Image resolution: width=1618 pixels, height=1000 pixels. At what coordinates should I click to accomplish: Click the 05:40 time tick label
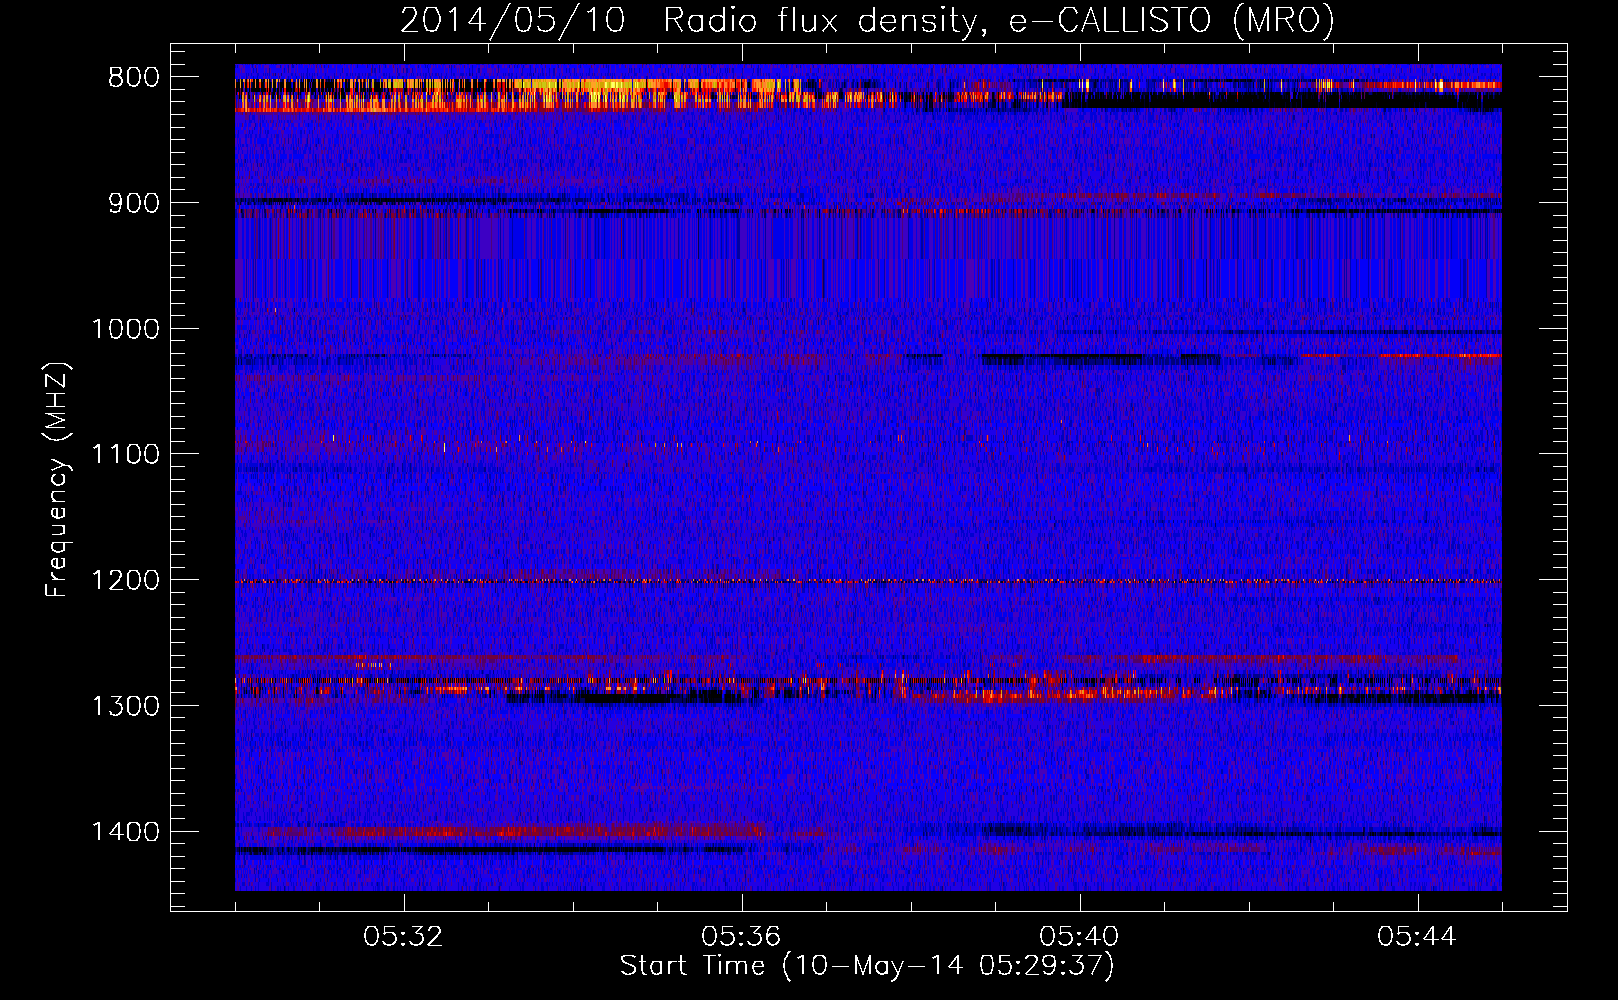coord(1079,937)
